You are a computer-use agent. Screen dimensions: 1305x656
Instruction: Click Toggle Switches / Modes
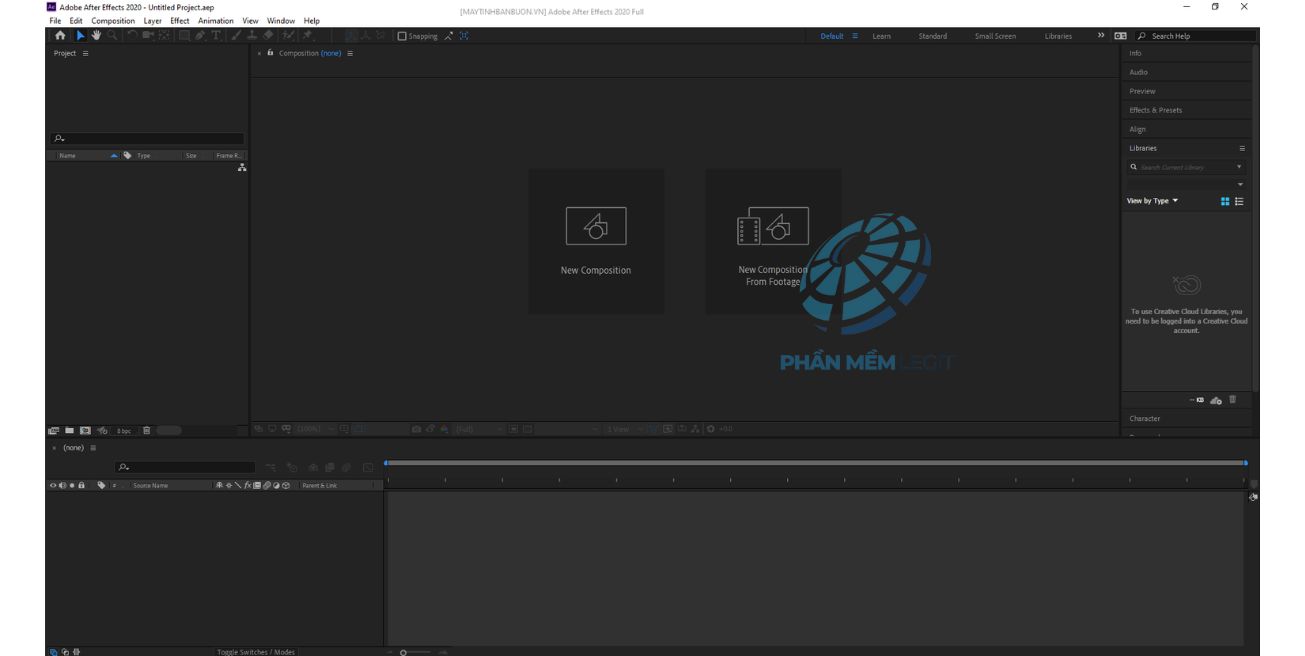[x=256, y=652]
